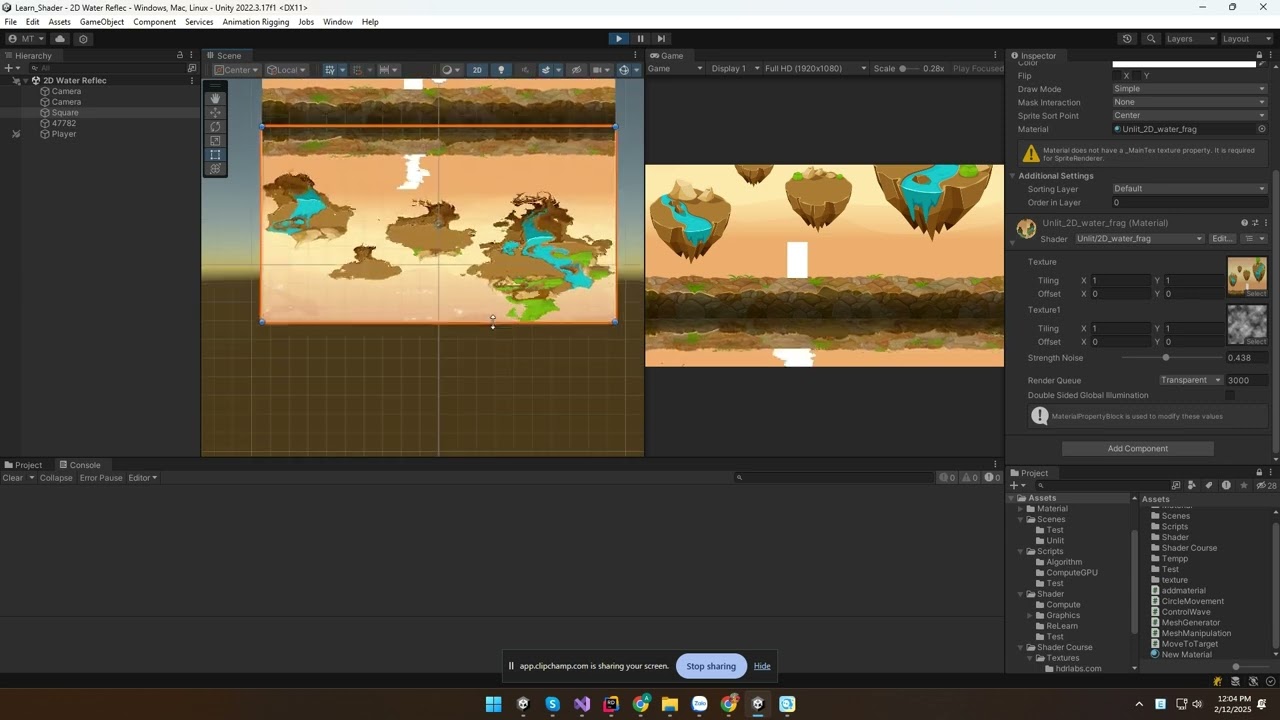Open the File menu

pyautogui.click(x=10, y=22)
